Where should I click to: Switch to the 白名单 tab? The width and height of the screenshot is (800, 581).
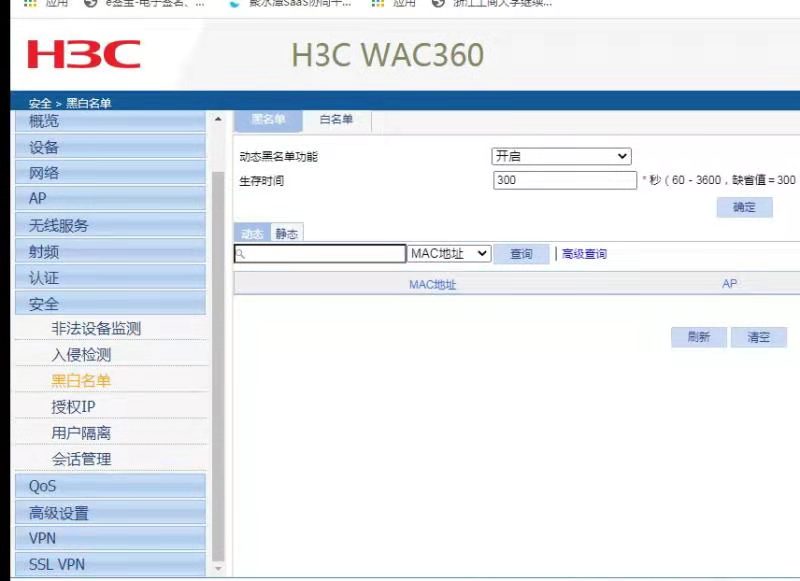pos(336,120)
